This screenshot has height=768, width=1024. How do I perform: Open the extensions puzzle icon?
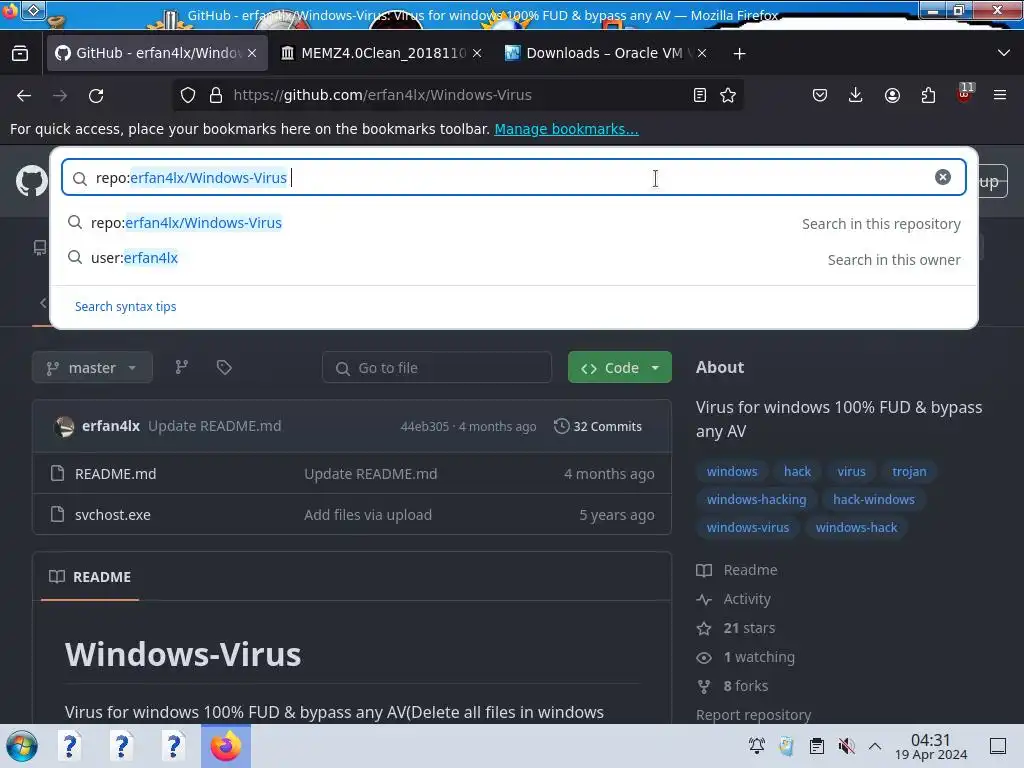click(928, 95)
